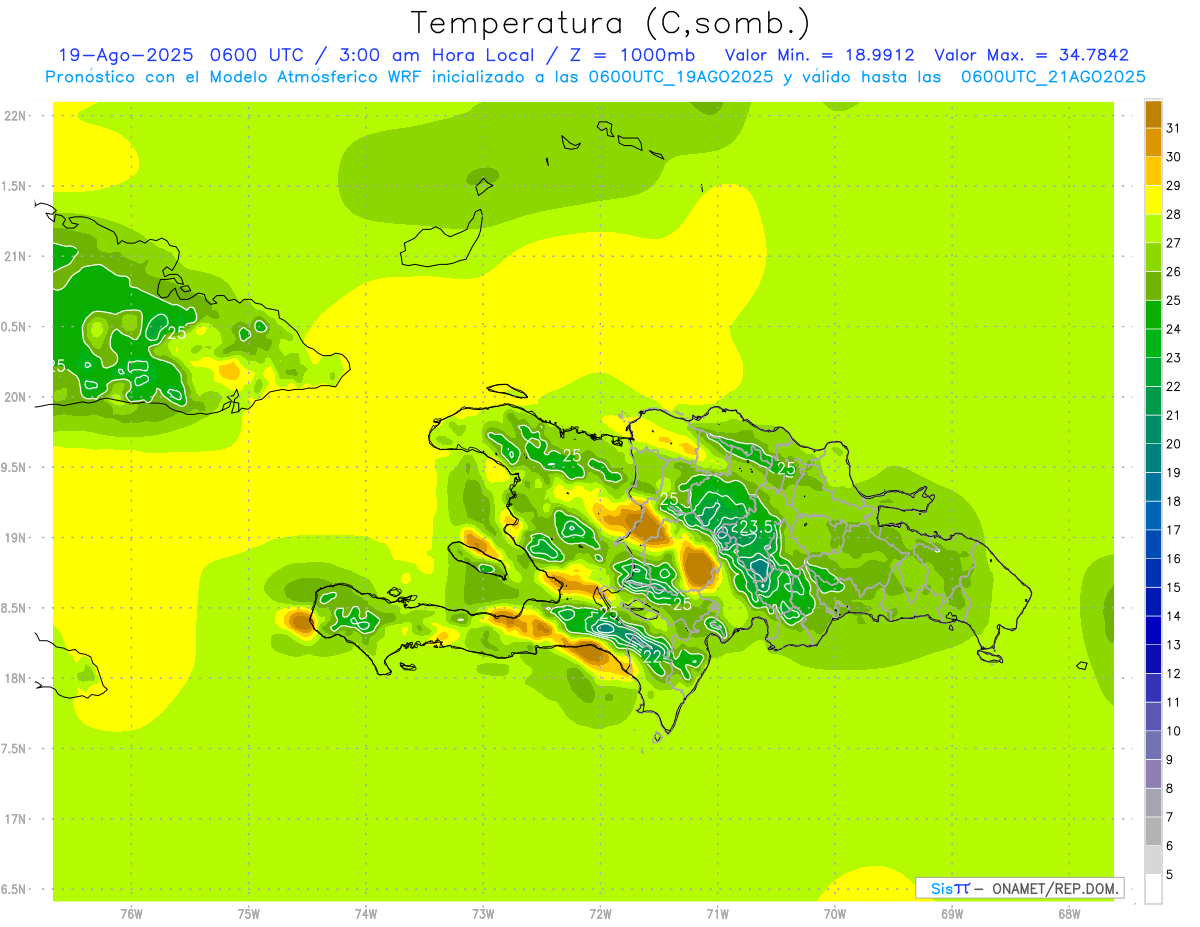Click the legend label "29"
Screen dimensions: 1200x927
(x=1173, y=185)
